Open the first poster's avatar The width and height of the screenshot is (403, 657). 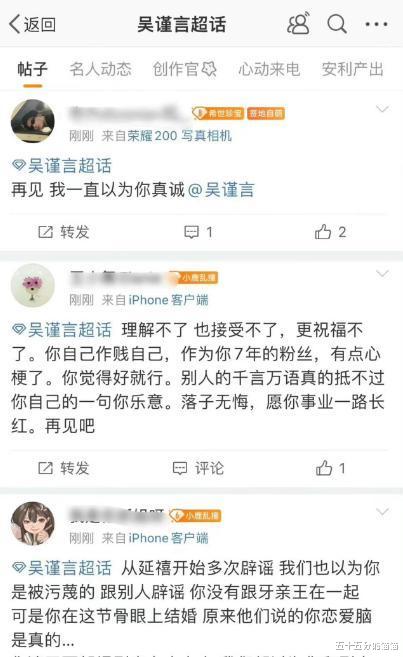click(33, 121)
